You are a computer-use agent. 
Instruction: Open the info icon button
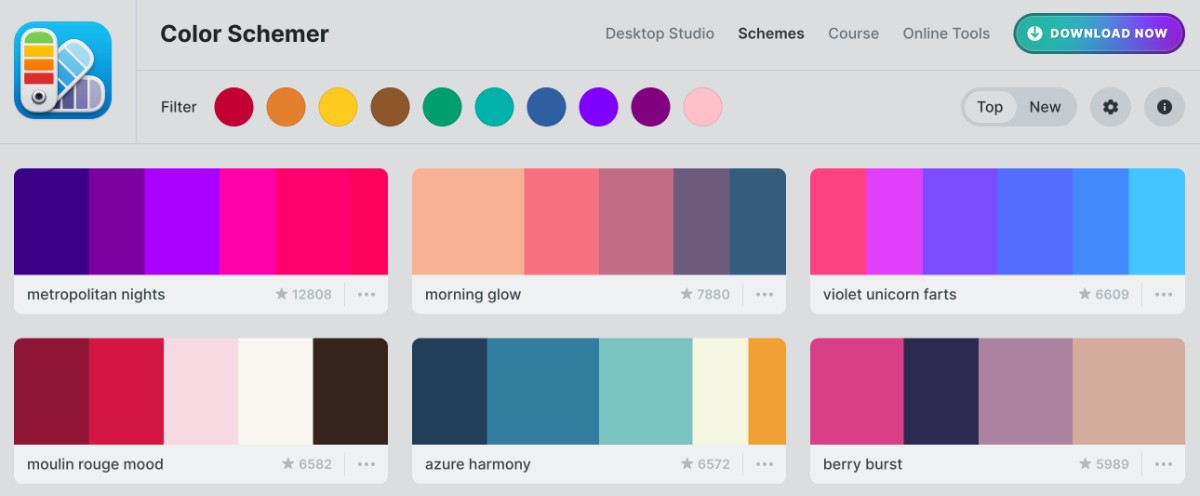pyautogui.click(x=1164, y=107)
